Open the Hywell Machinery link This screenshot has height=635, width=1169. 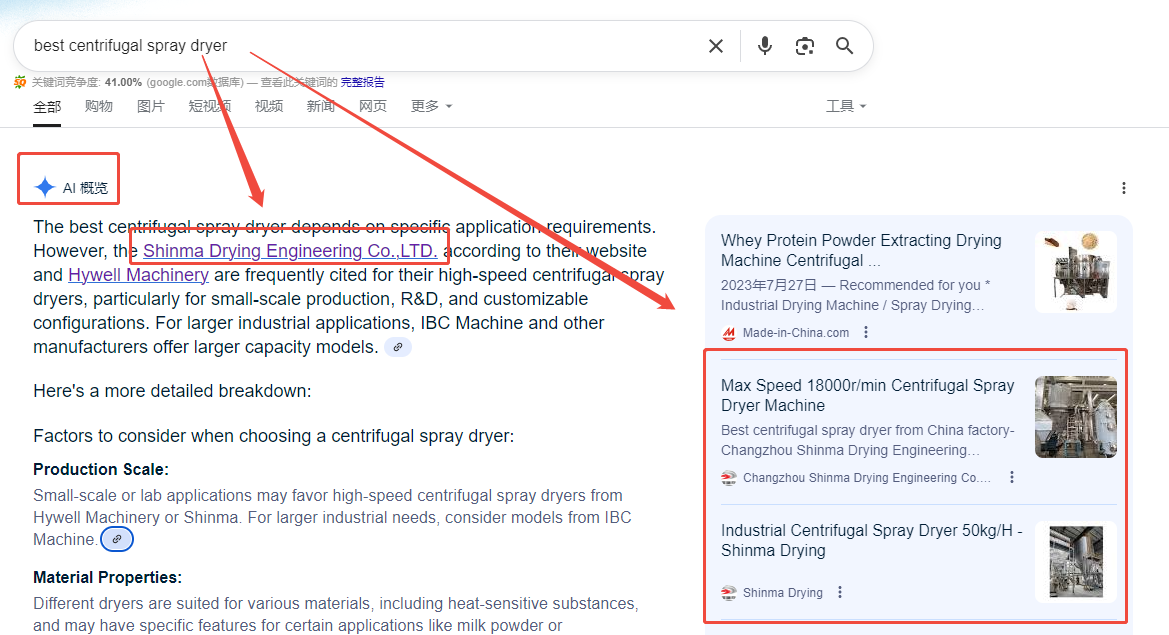point(138,275)
